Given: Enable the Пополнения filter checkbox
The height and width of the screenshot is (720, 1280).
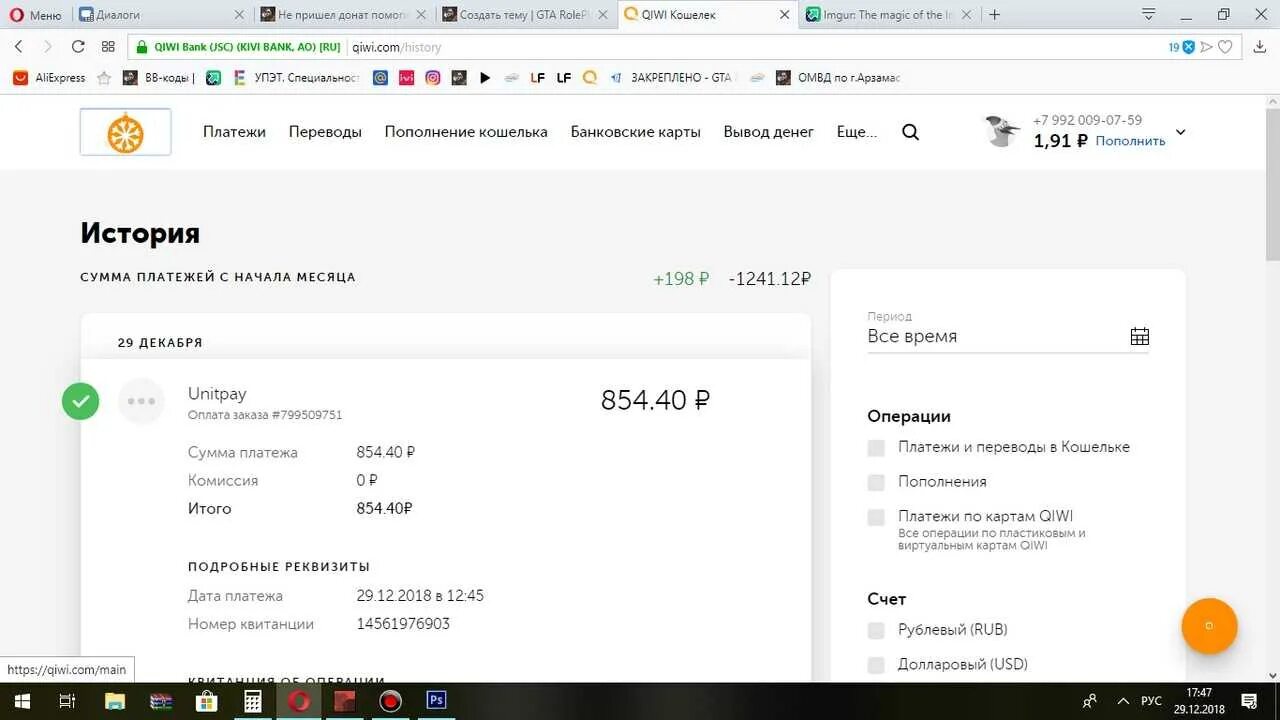Looking at the screenshot, I should (x=876, y=482).
